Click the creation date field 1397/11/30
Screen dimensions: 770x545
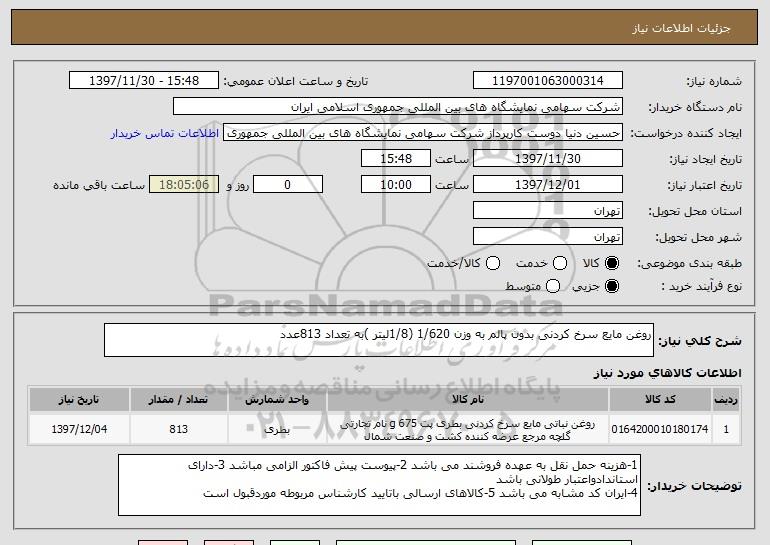[548, 159]
